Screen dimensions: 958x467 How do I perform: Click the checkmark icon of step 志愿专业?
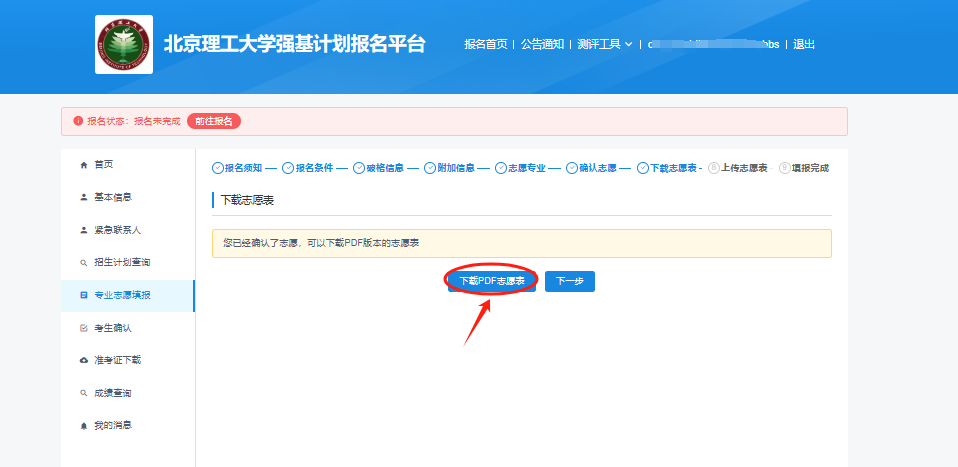point(501,168)
